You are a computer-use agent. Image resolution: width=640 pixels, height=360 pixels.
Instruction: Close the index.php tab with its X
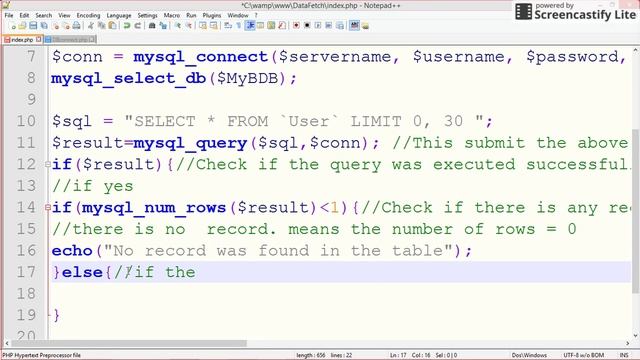pyautogui.click(x=39, y=39)
